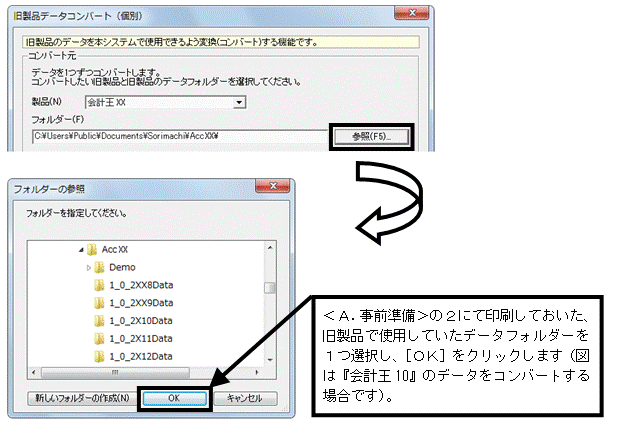Click the folder tree scroll down arrow
Viewport: 642px width, 428px height.
[x=270, y=360]
